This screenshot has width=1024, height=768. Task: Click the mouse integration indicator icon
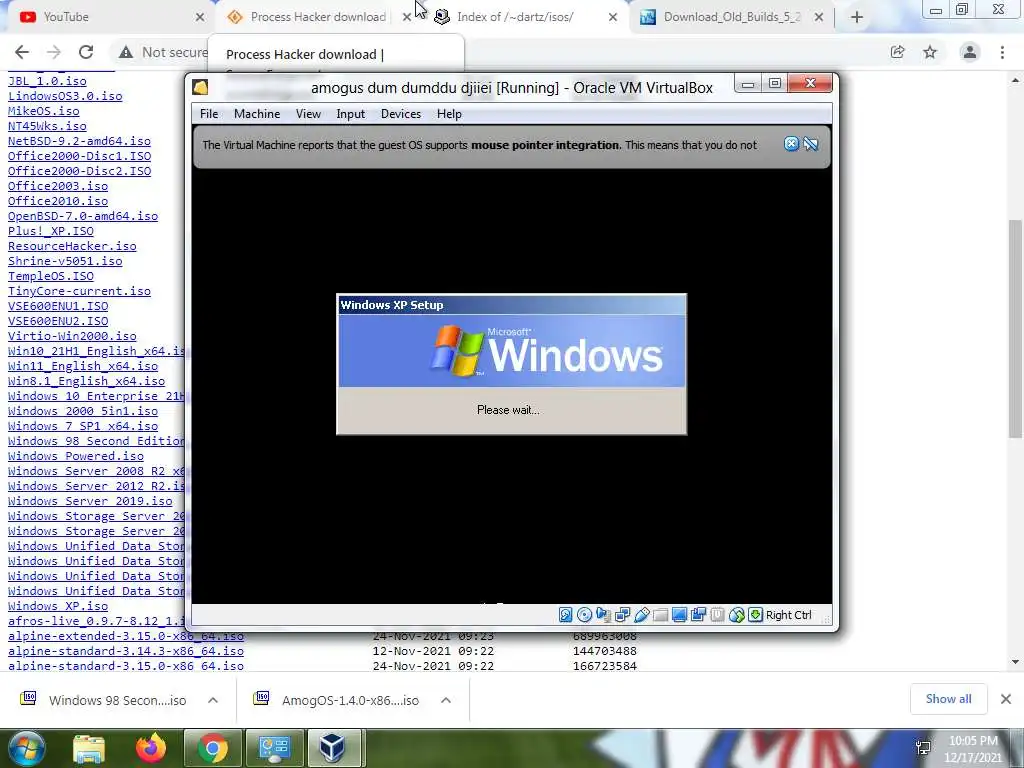(x=736, y=615)
